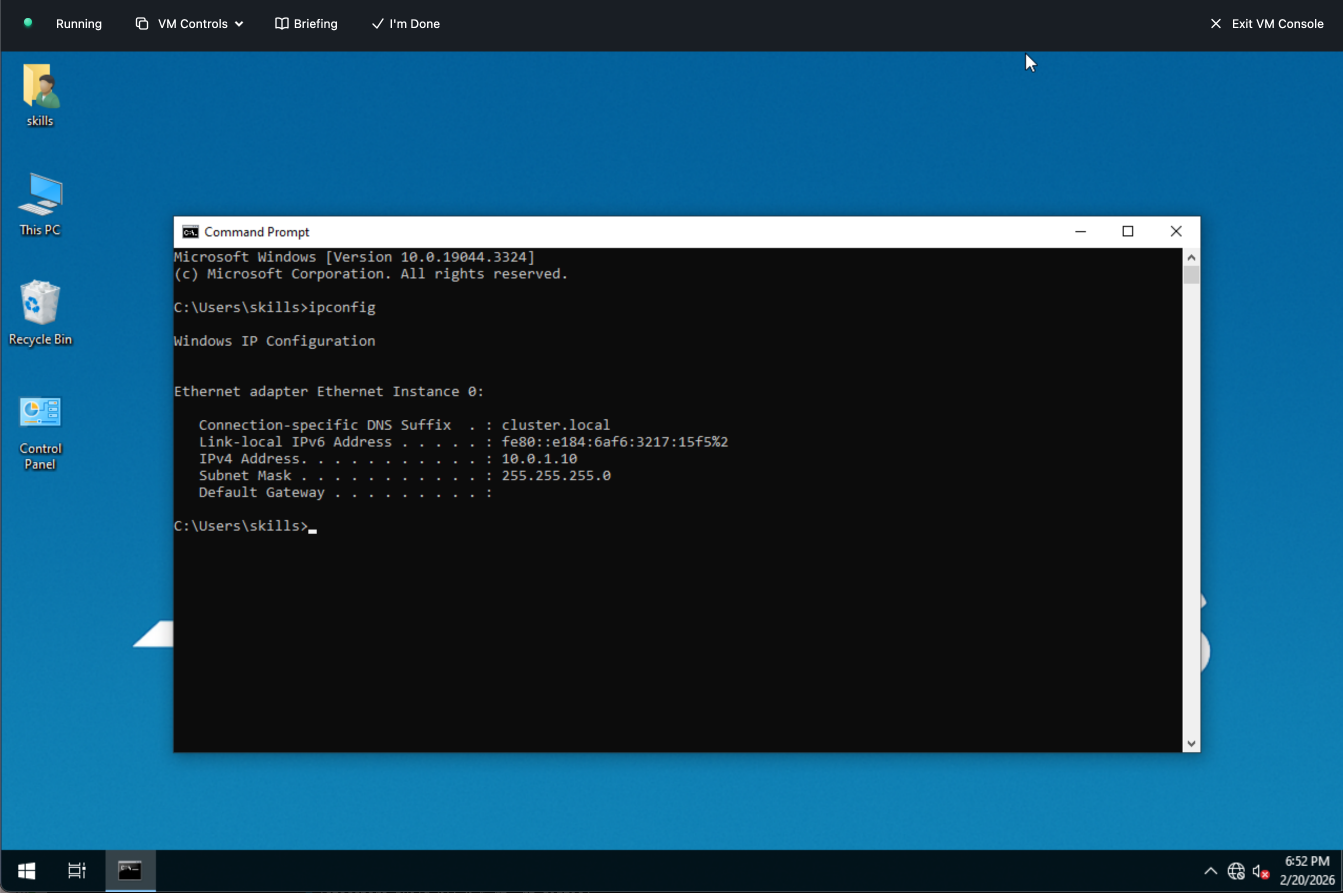Click the typed ipconfig command line
The width and height of the screenshot is (1343, 893).
[275, 308]
